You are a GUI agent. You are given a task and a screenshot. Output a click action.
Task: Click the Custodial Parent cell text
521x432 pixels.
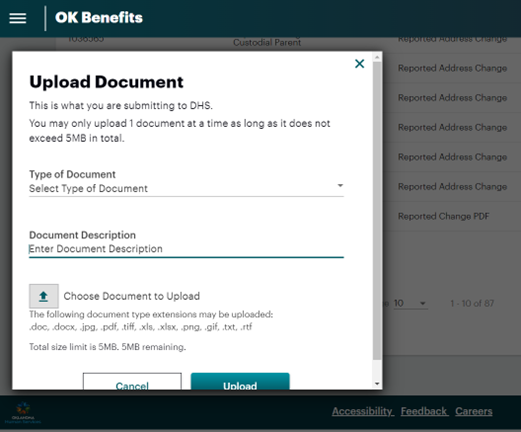click(x=267, y=43)
